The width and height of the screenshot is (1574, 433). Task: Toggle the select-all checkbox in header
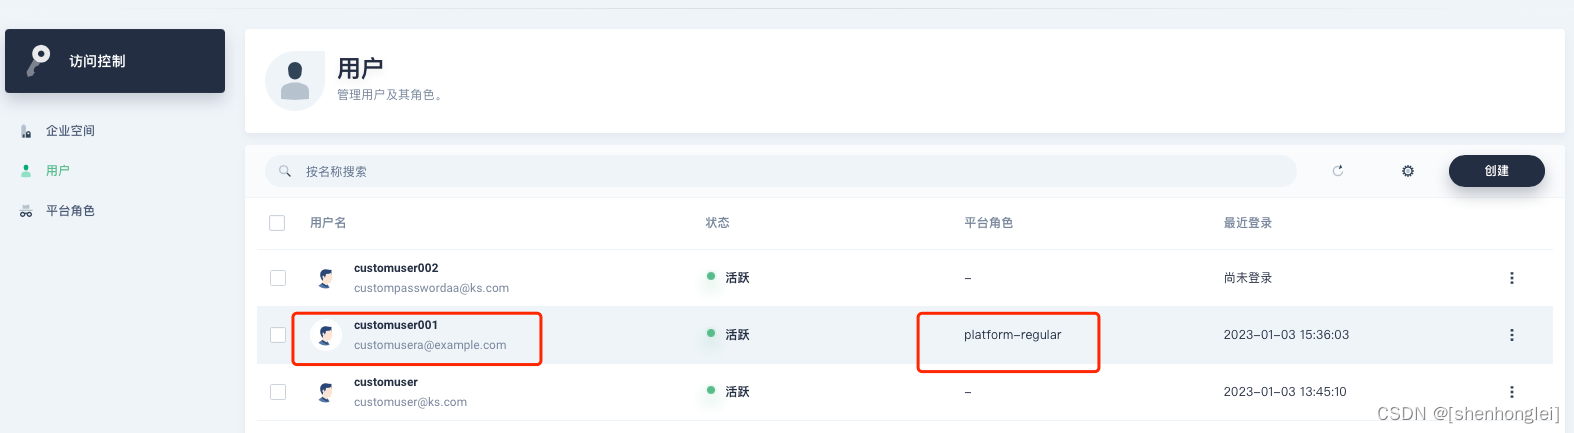coord(277,223)
